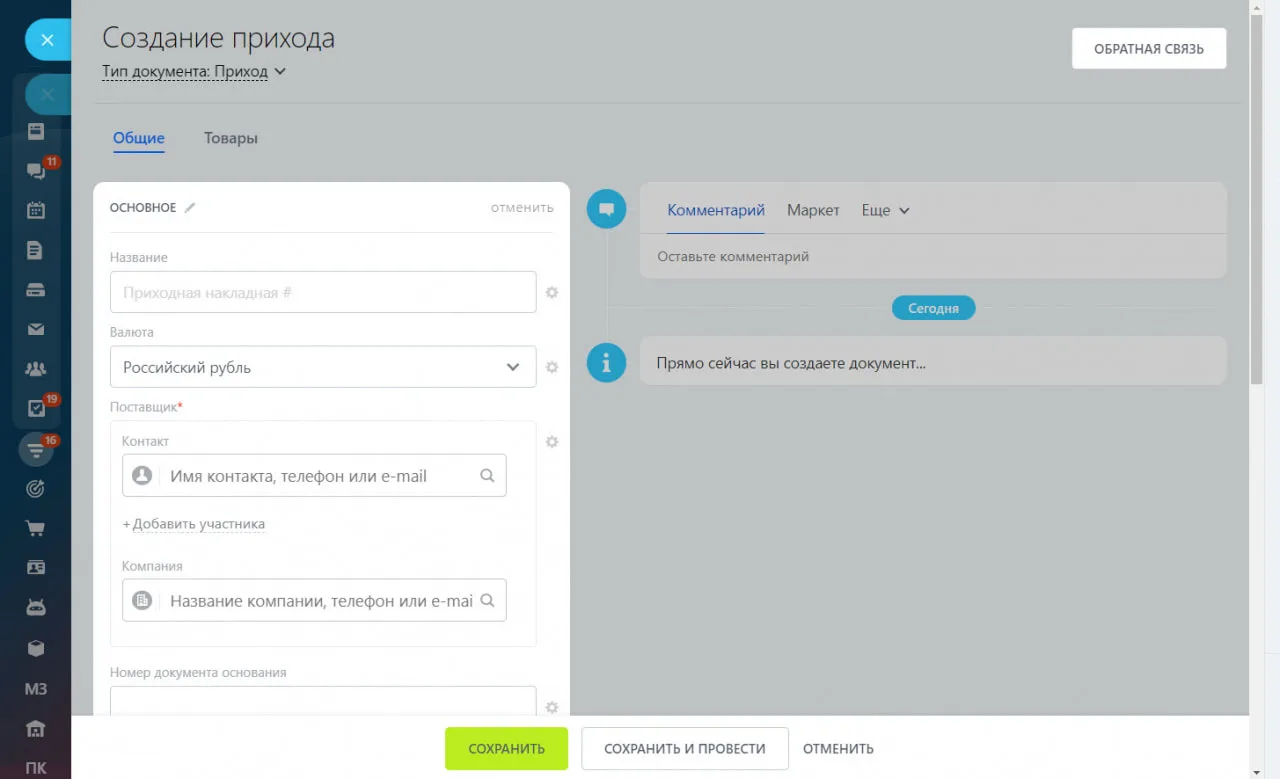Click the ОБРАТНАЯ СВЯЗЬ button

click(1149, 48)
